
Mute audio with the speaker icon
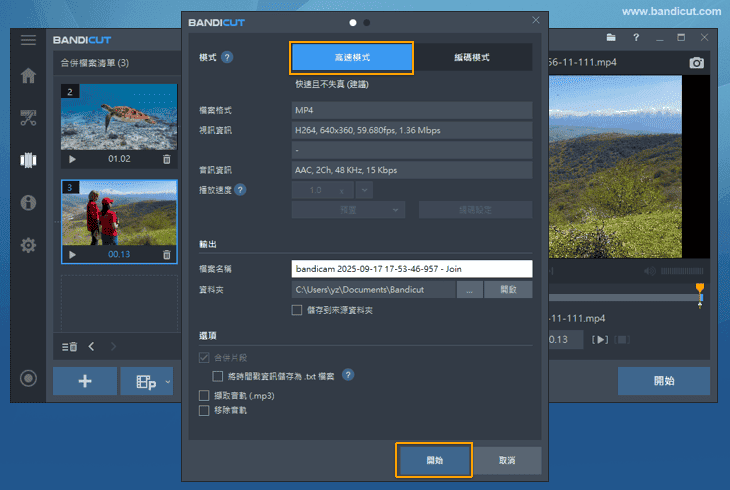click(650, 271)
